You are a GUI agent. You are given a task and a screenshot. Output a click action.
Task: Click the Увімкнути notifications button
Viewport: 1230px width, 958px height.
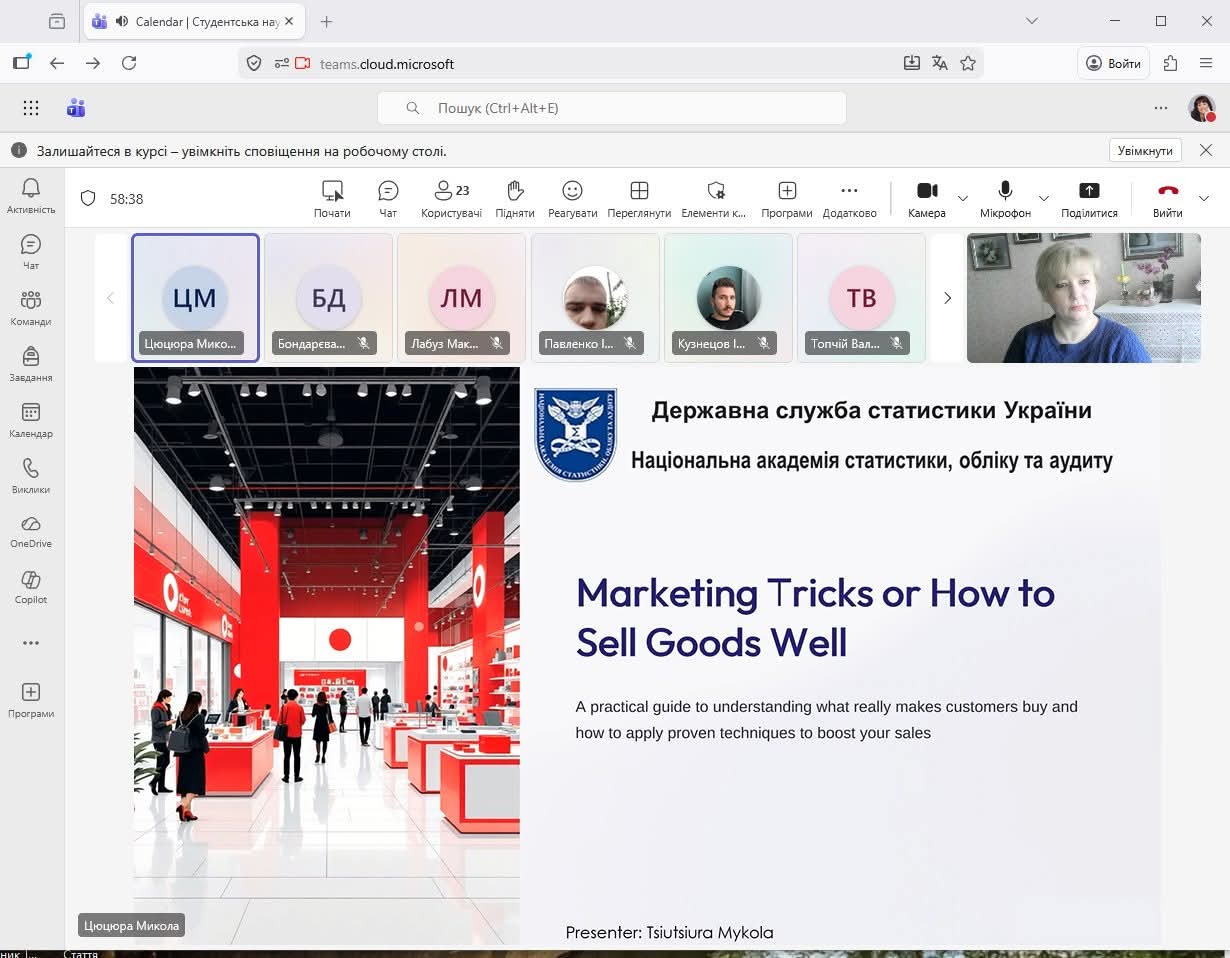coord(1145,150)
